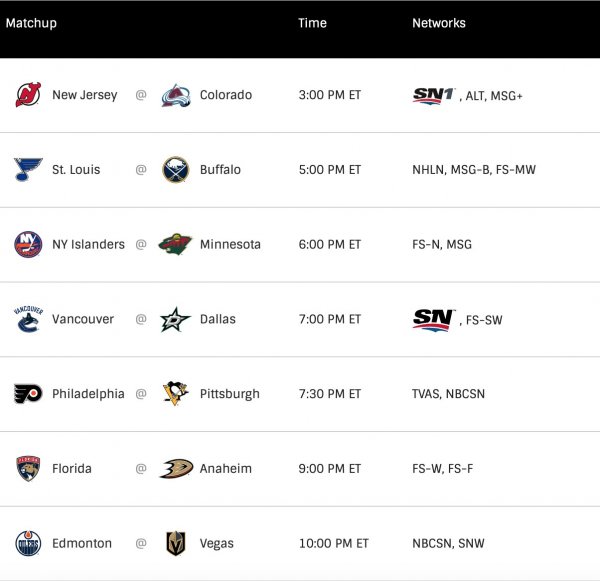Click the Anaheim Ducks logo
The image size is (600, 581).
click(x=176, y=468)
